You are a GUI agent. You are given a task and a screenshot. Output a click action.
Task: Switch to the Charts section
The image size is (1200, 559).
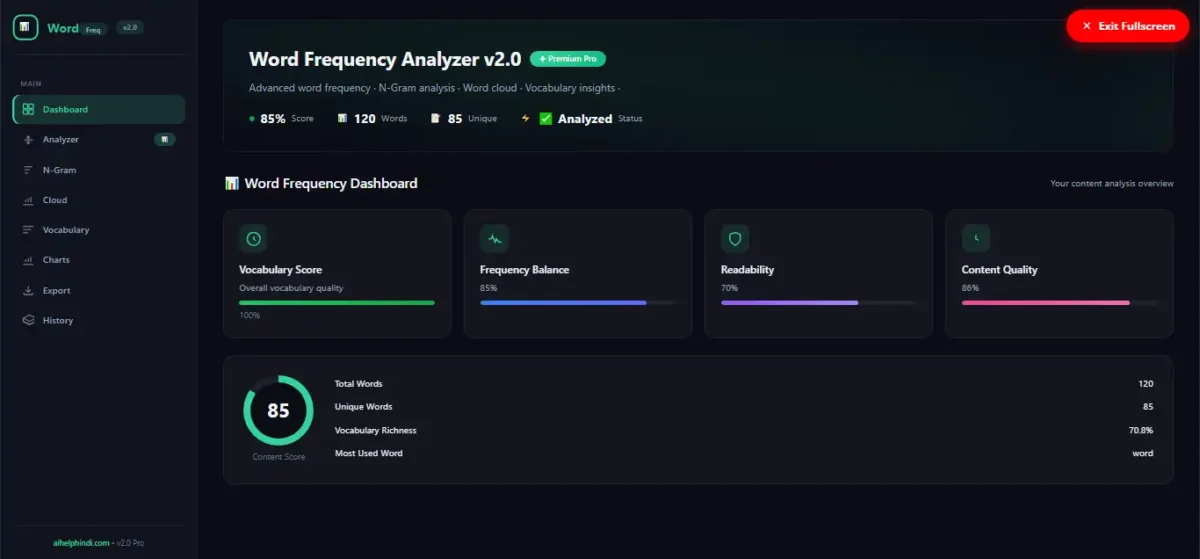pyautogui.click(x=99, y=260)
